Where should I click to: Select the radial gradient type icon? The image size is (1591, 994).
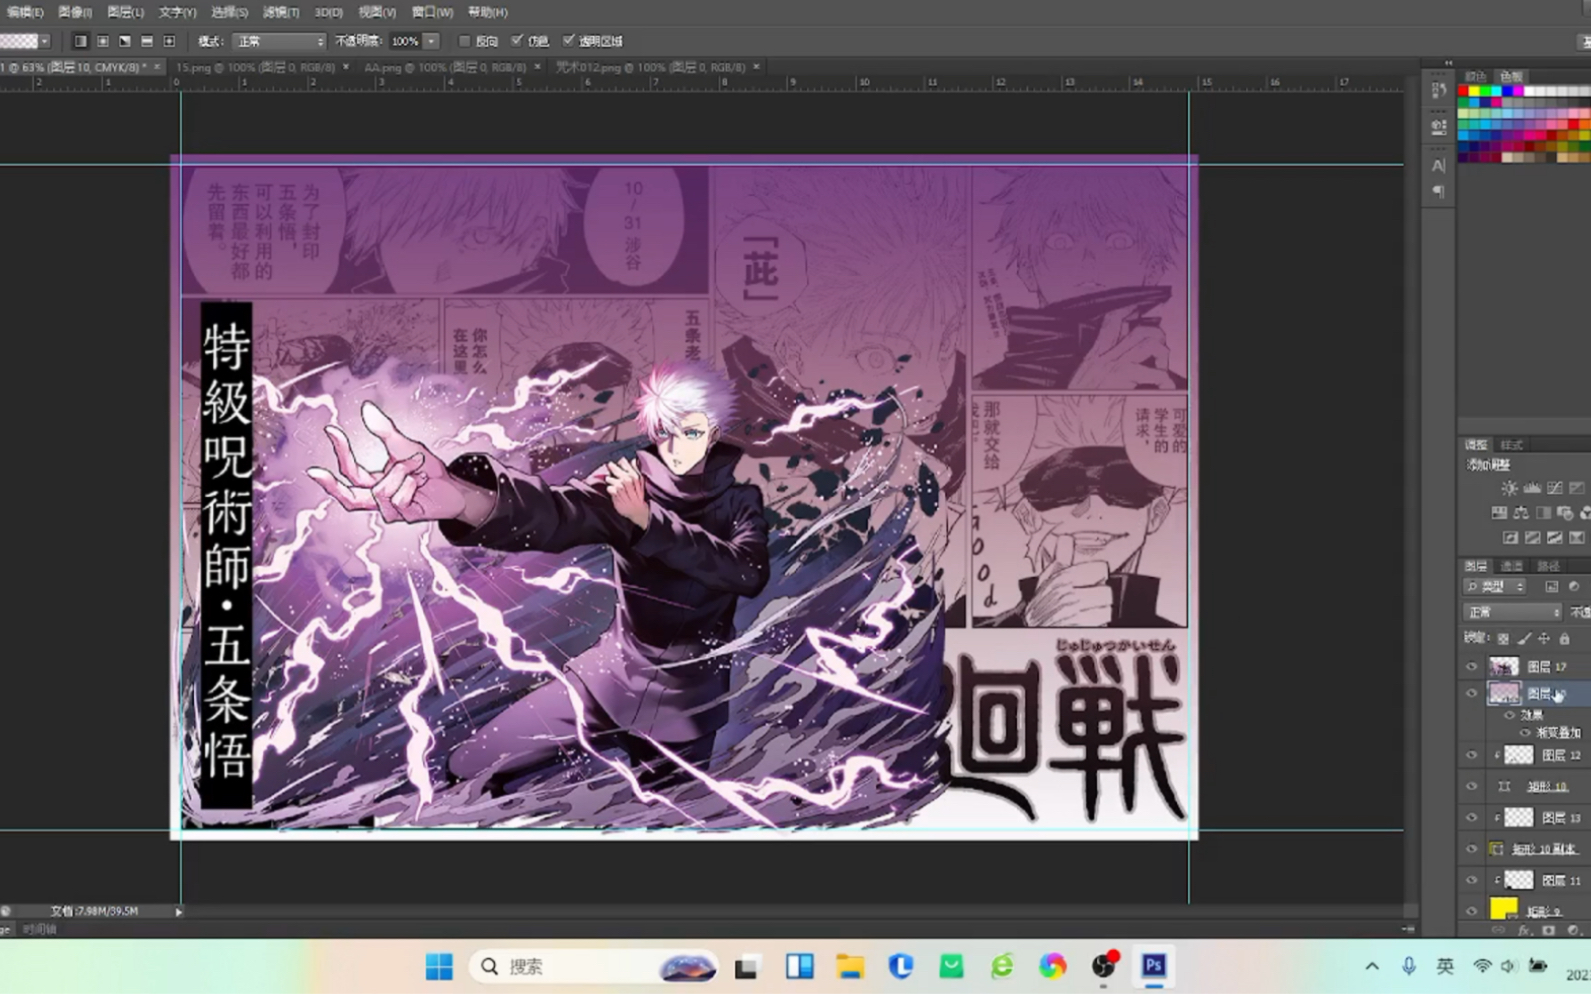[x=103, y=41]
